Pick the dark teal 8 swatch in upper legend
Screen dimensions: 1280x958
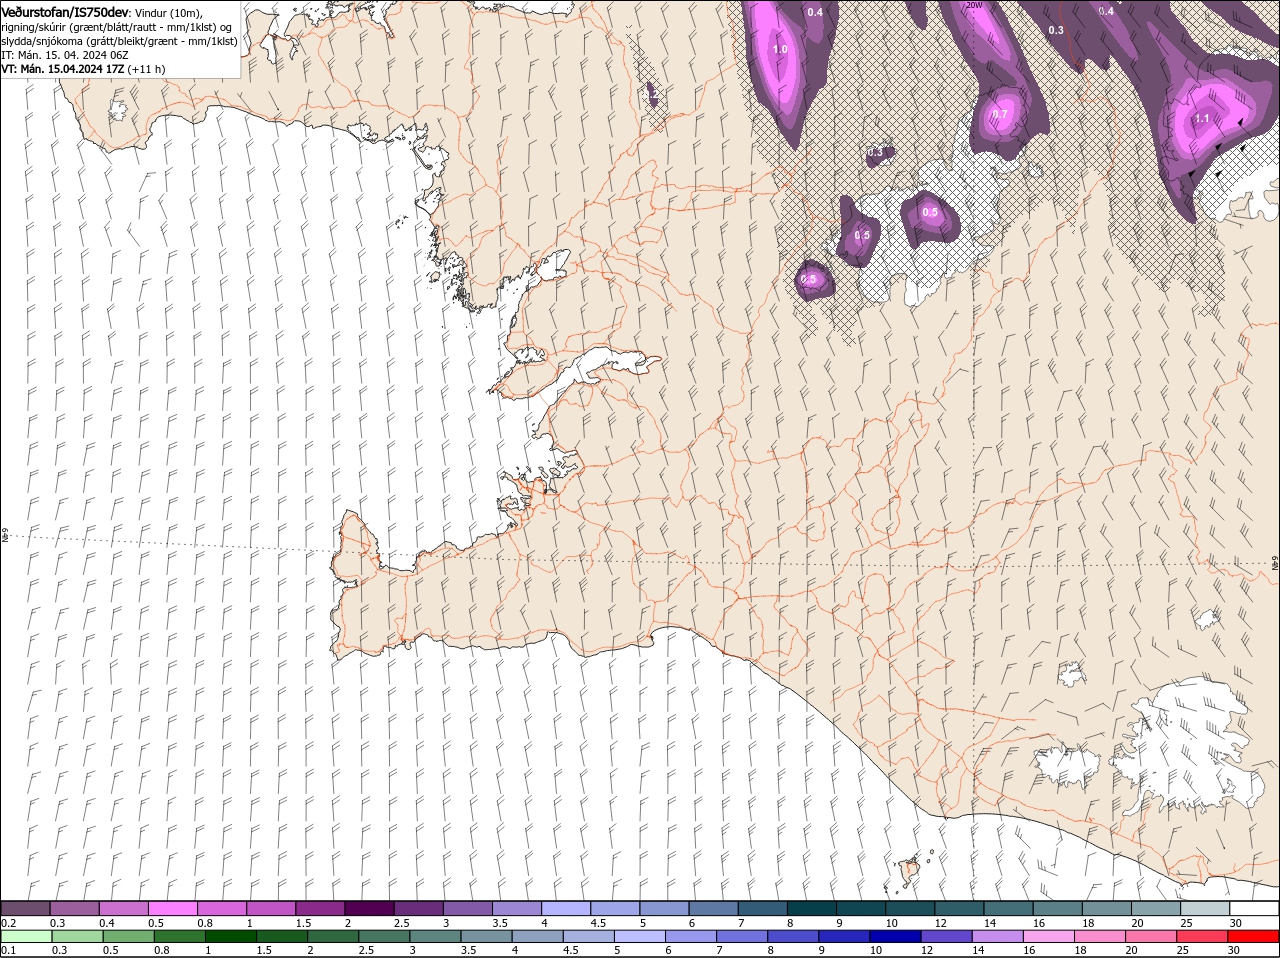(x=812, y=908)
